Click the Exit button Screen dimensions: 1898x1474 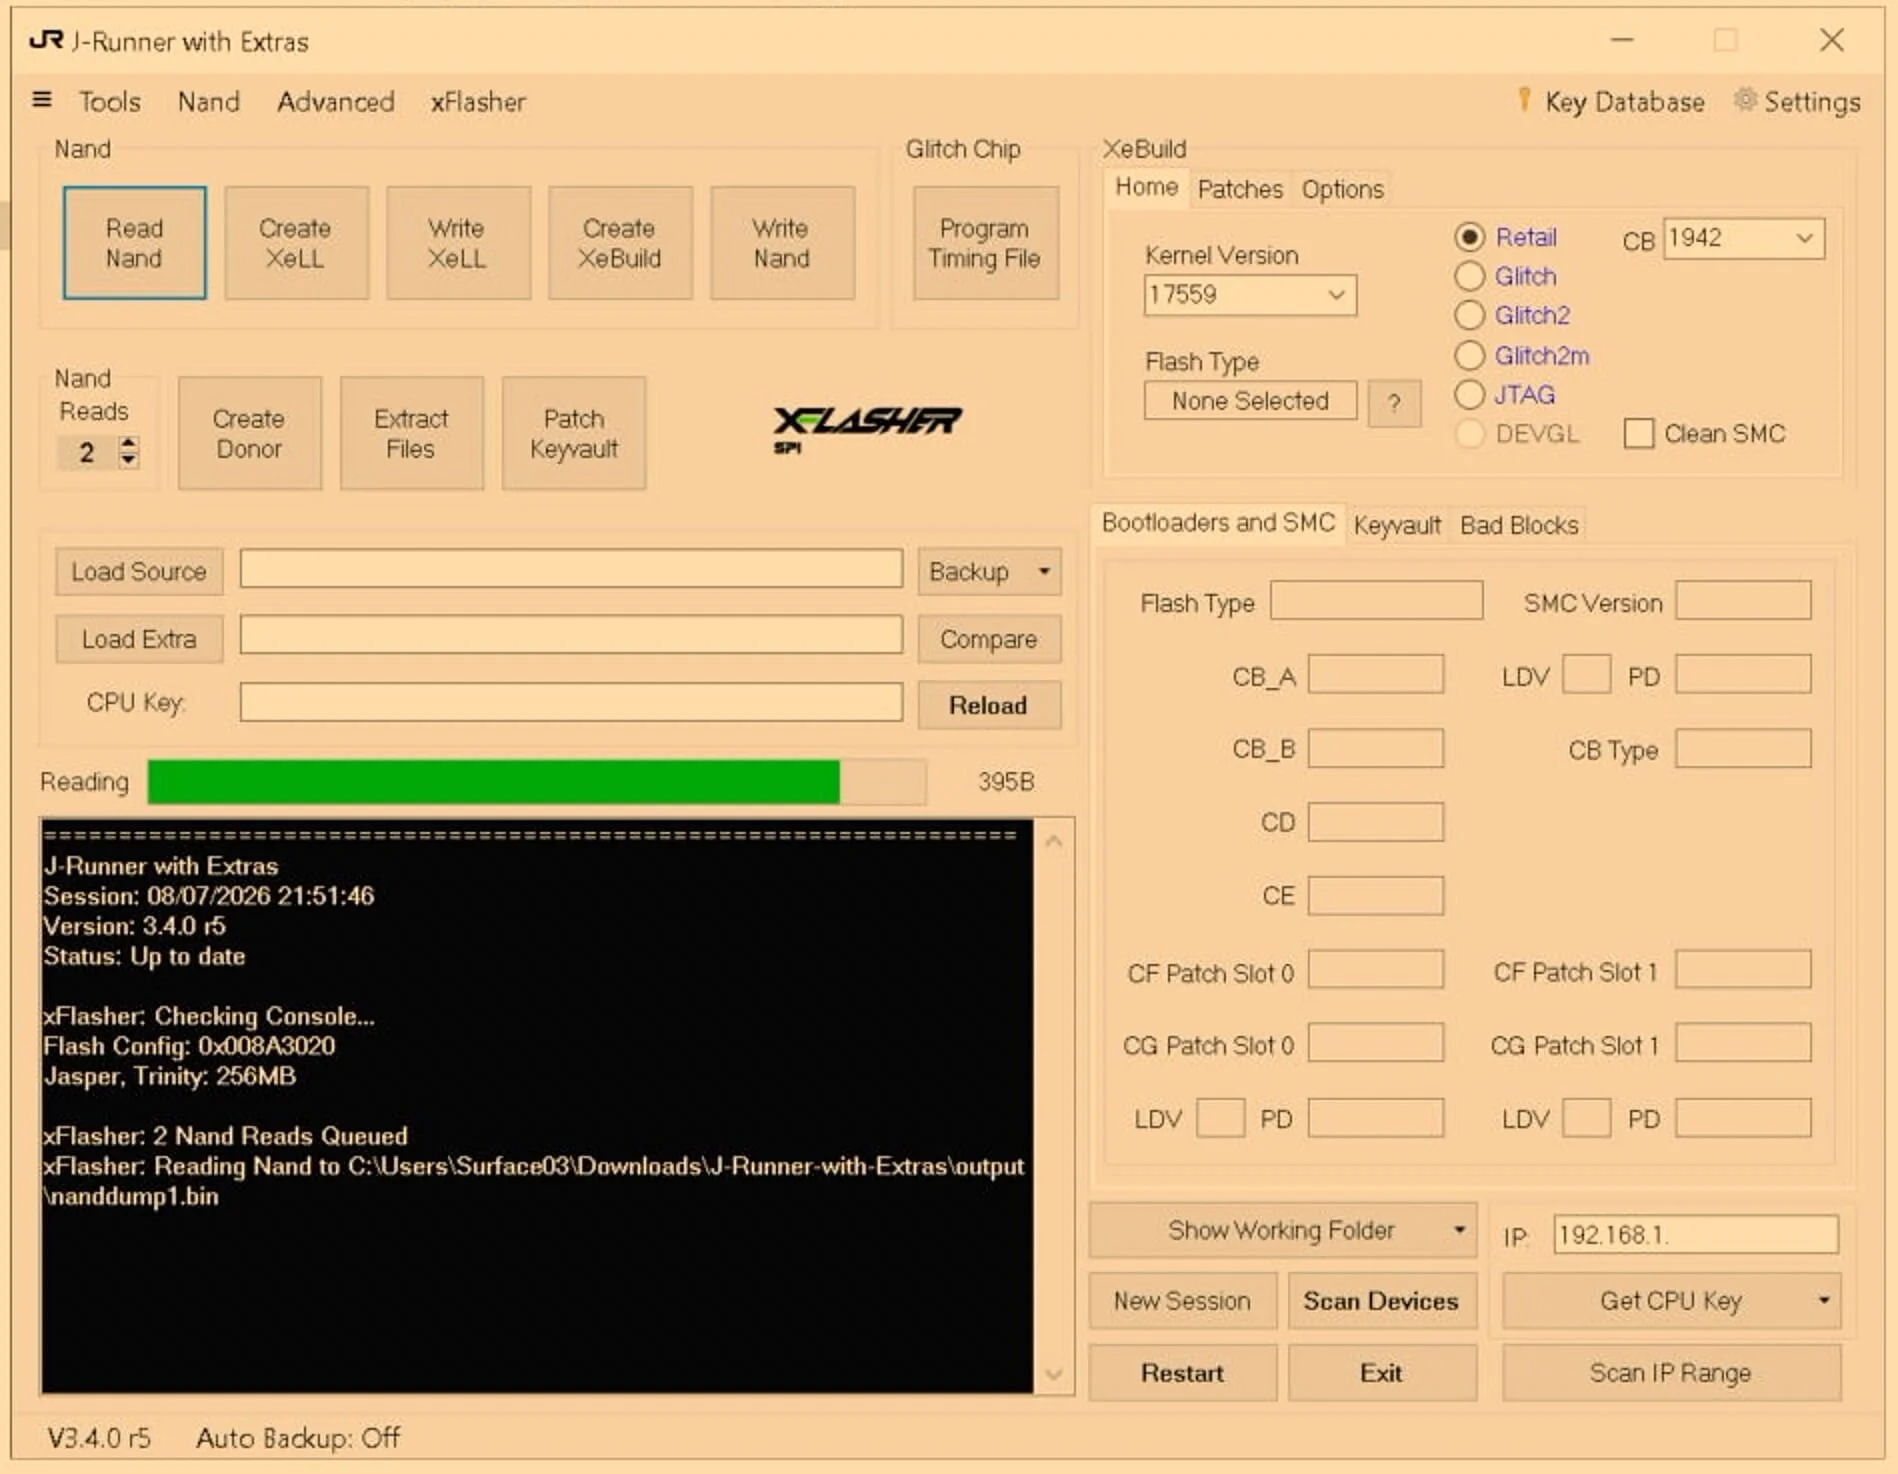coord(1381,1372)
